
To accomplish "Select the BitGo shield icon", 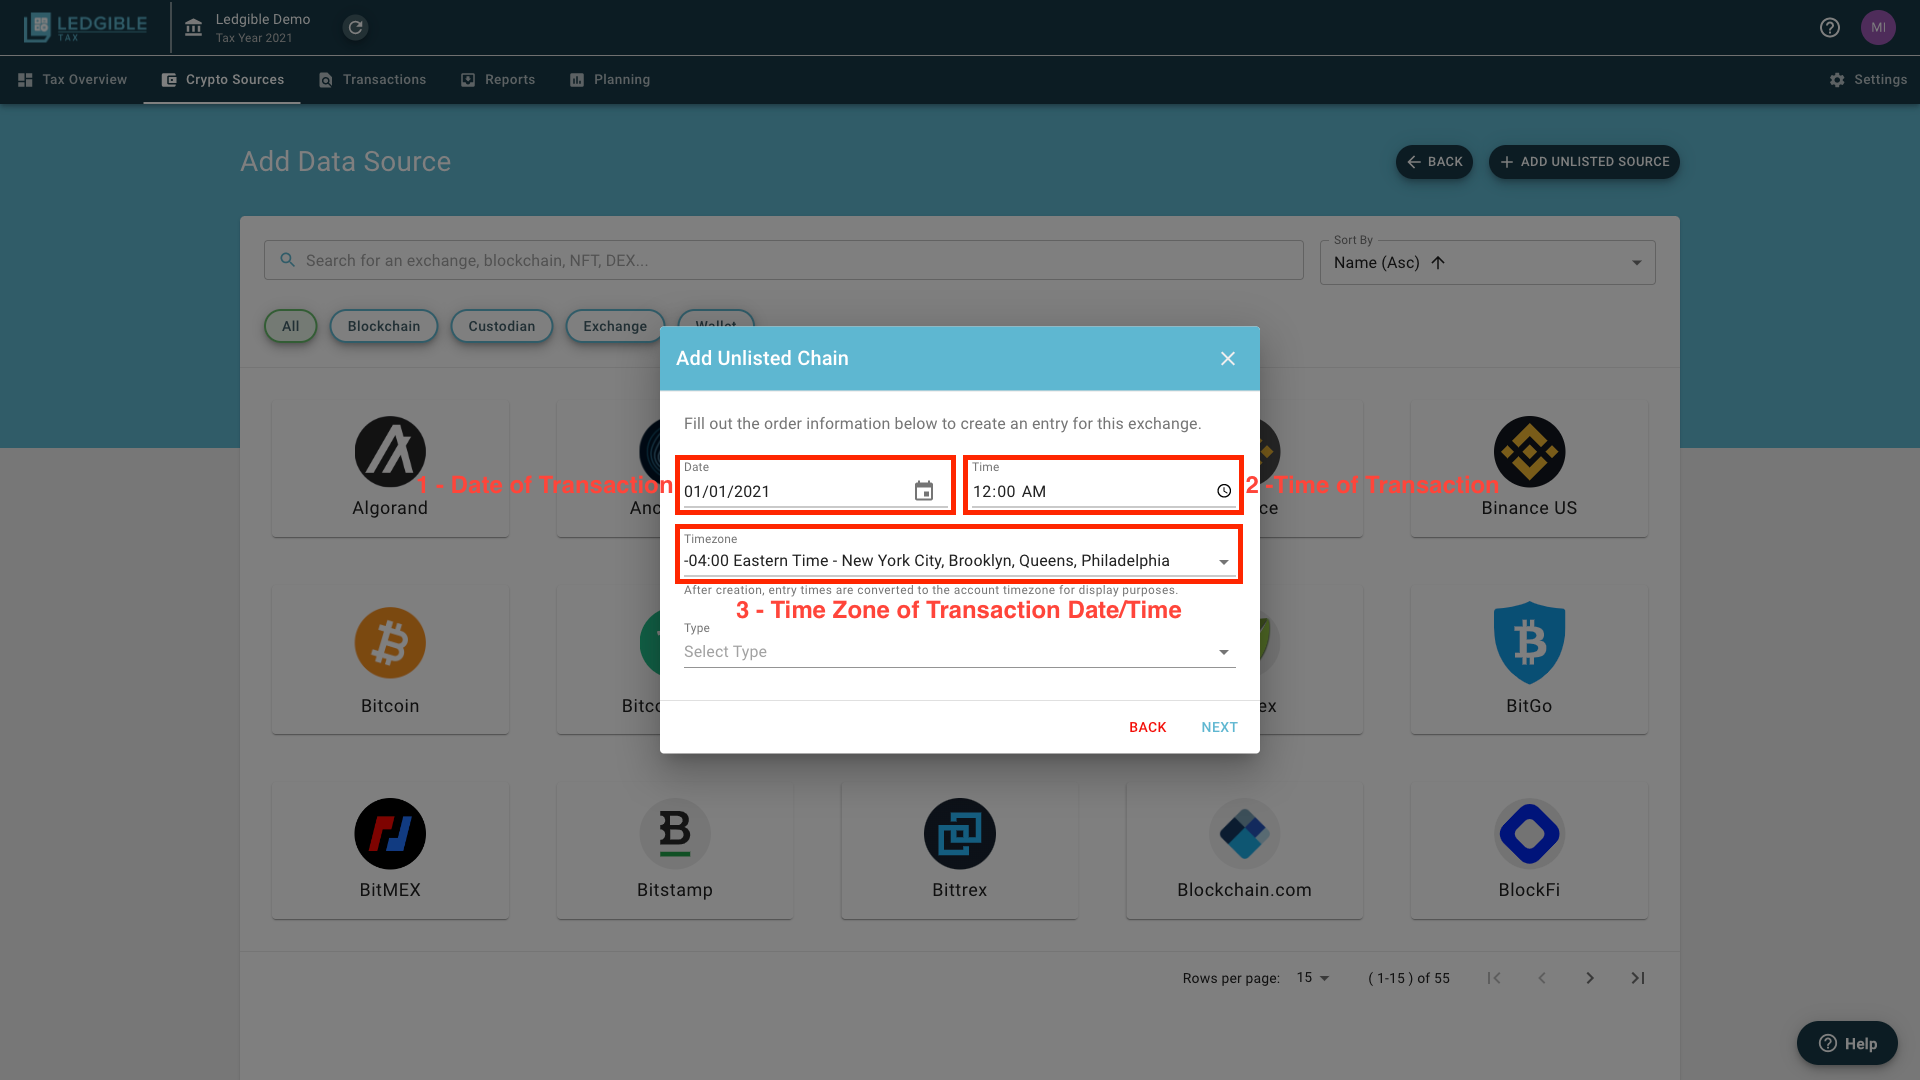I will pyautogui.click(x=1529, y=643).
